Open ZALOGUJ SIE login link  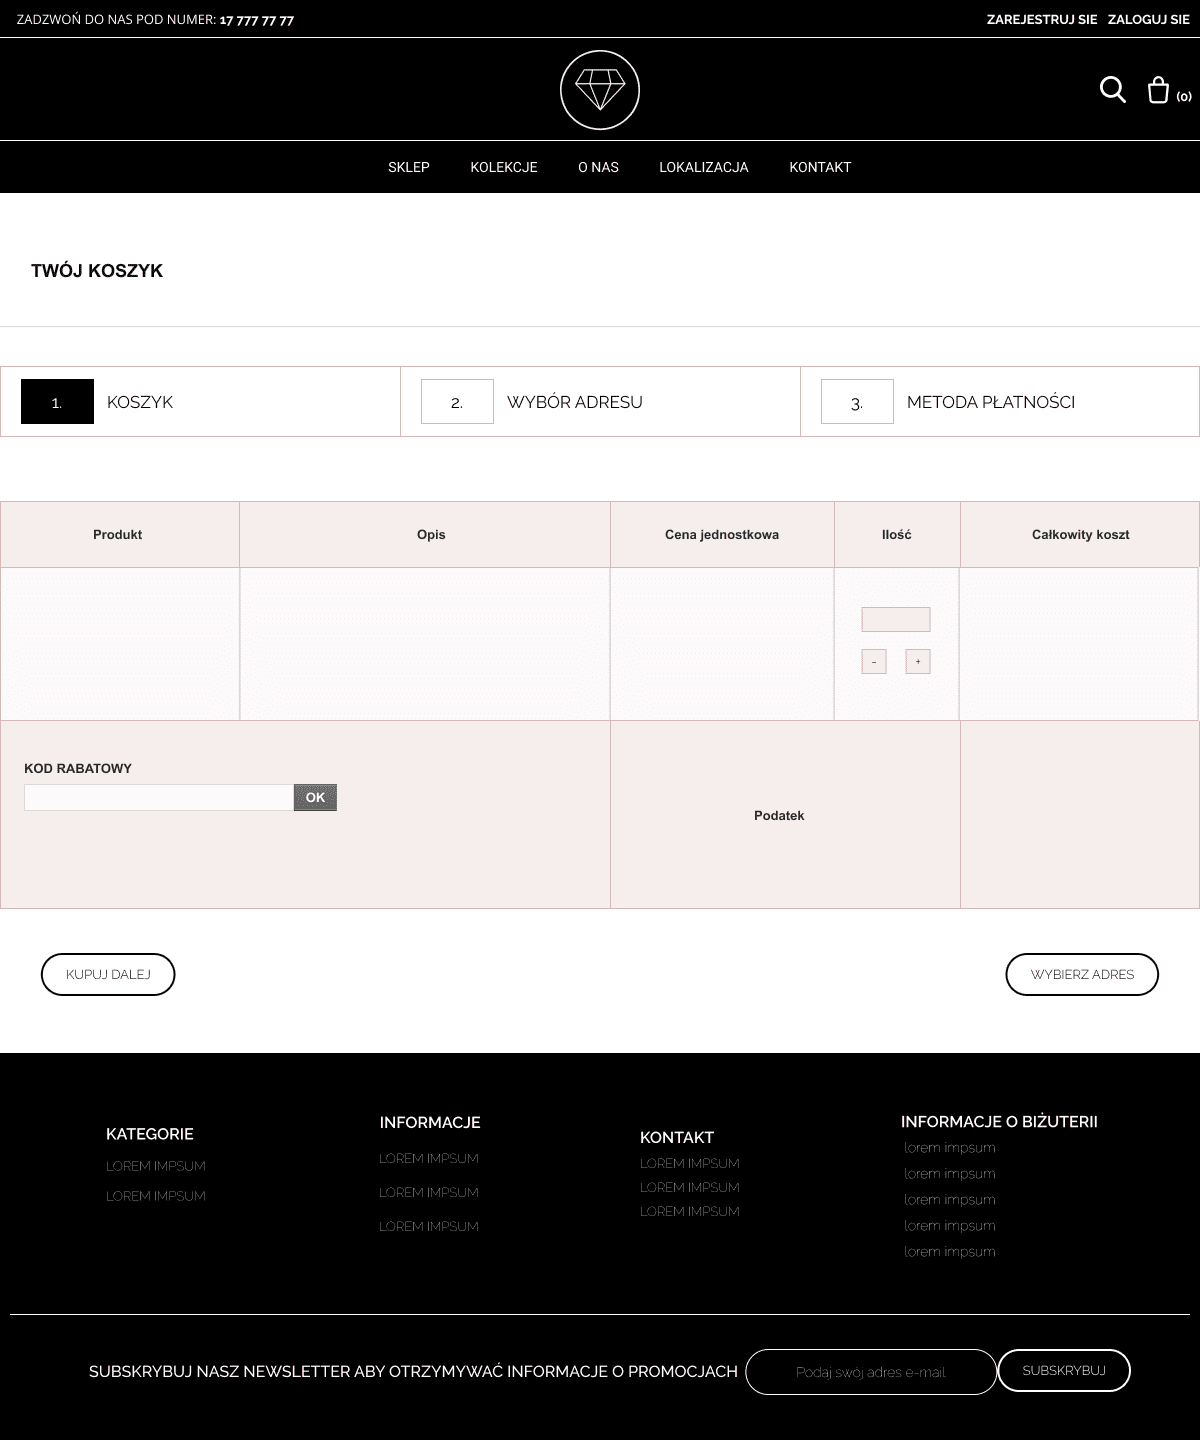(x=1146, y=18)
